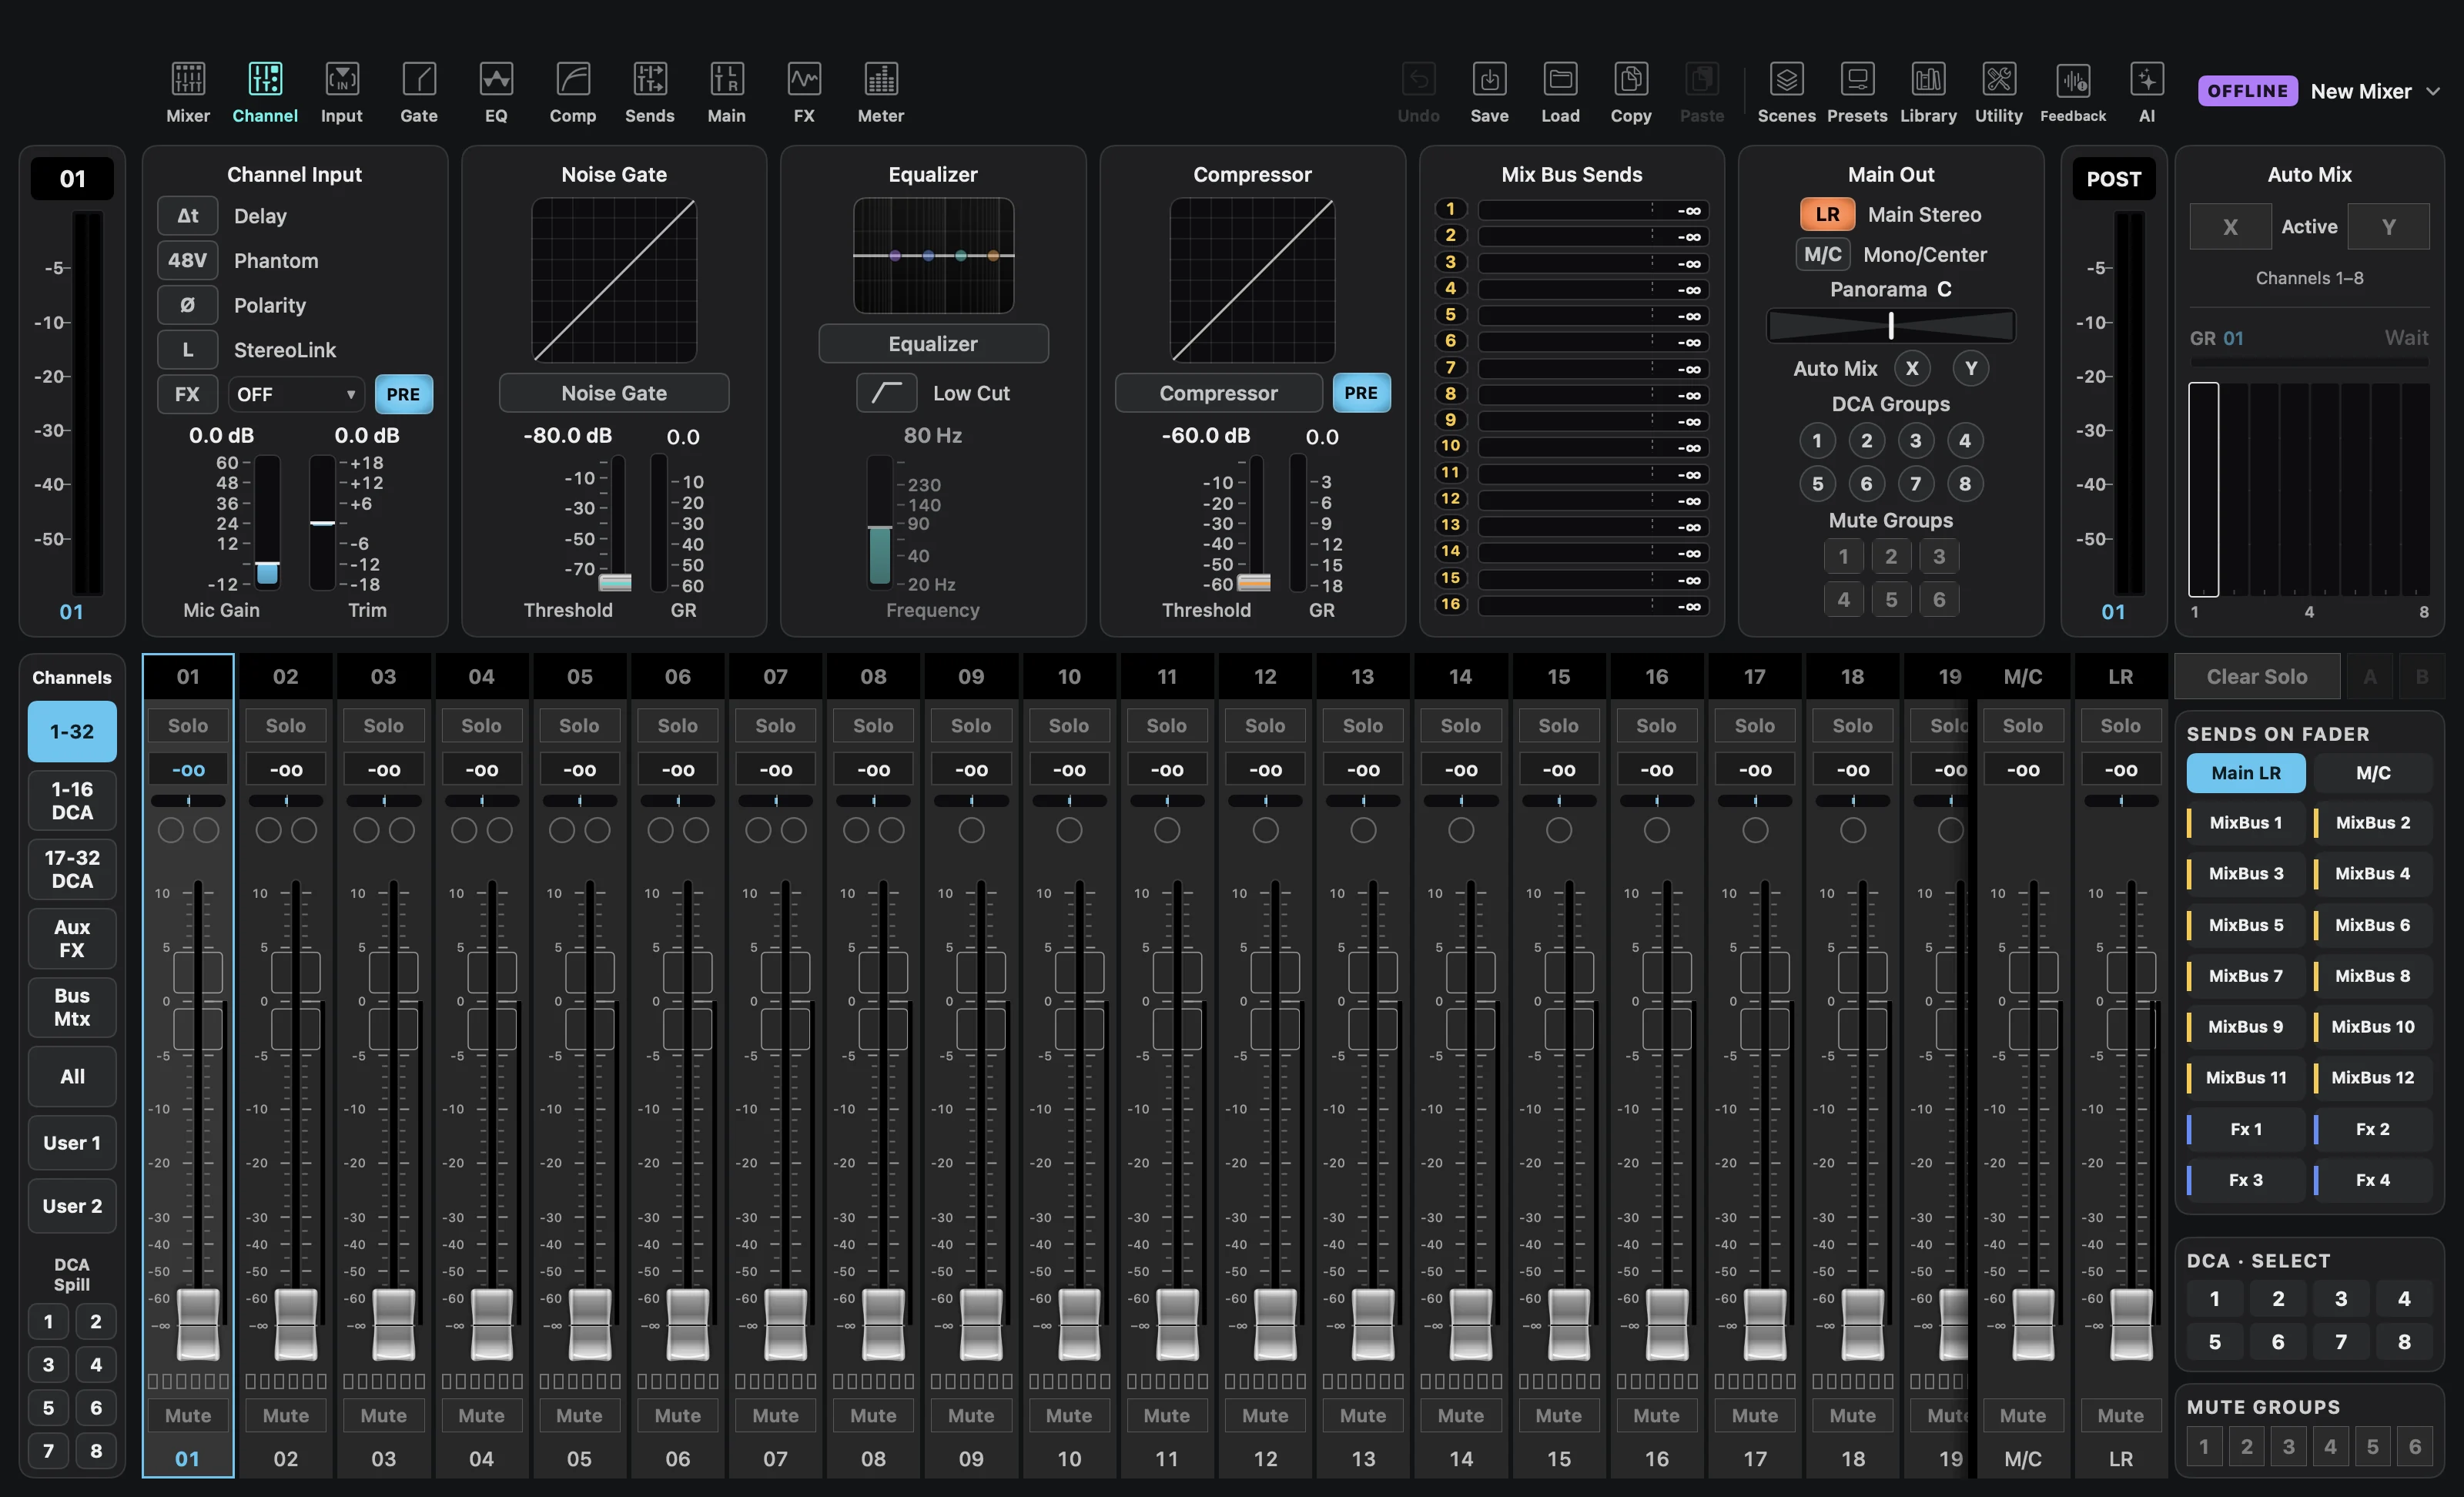
Task: Switch to 1-16 DCA layer
Action: (72, 800)
